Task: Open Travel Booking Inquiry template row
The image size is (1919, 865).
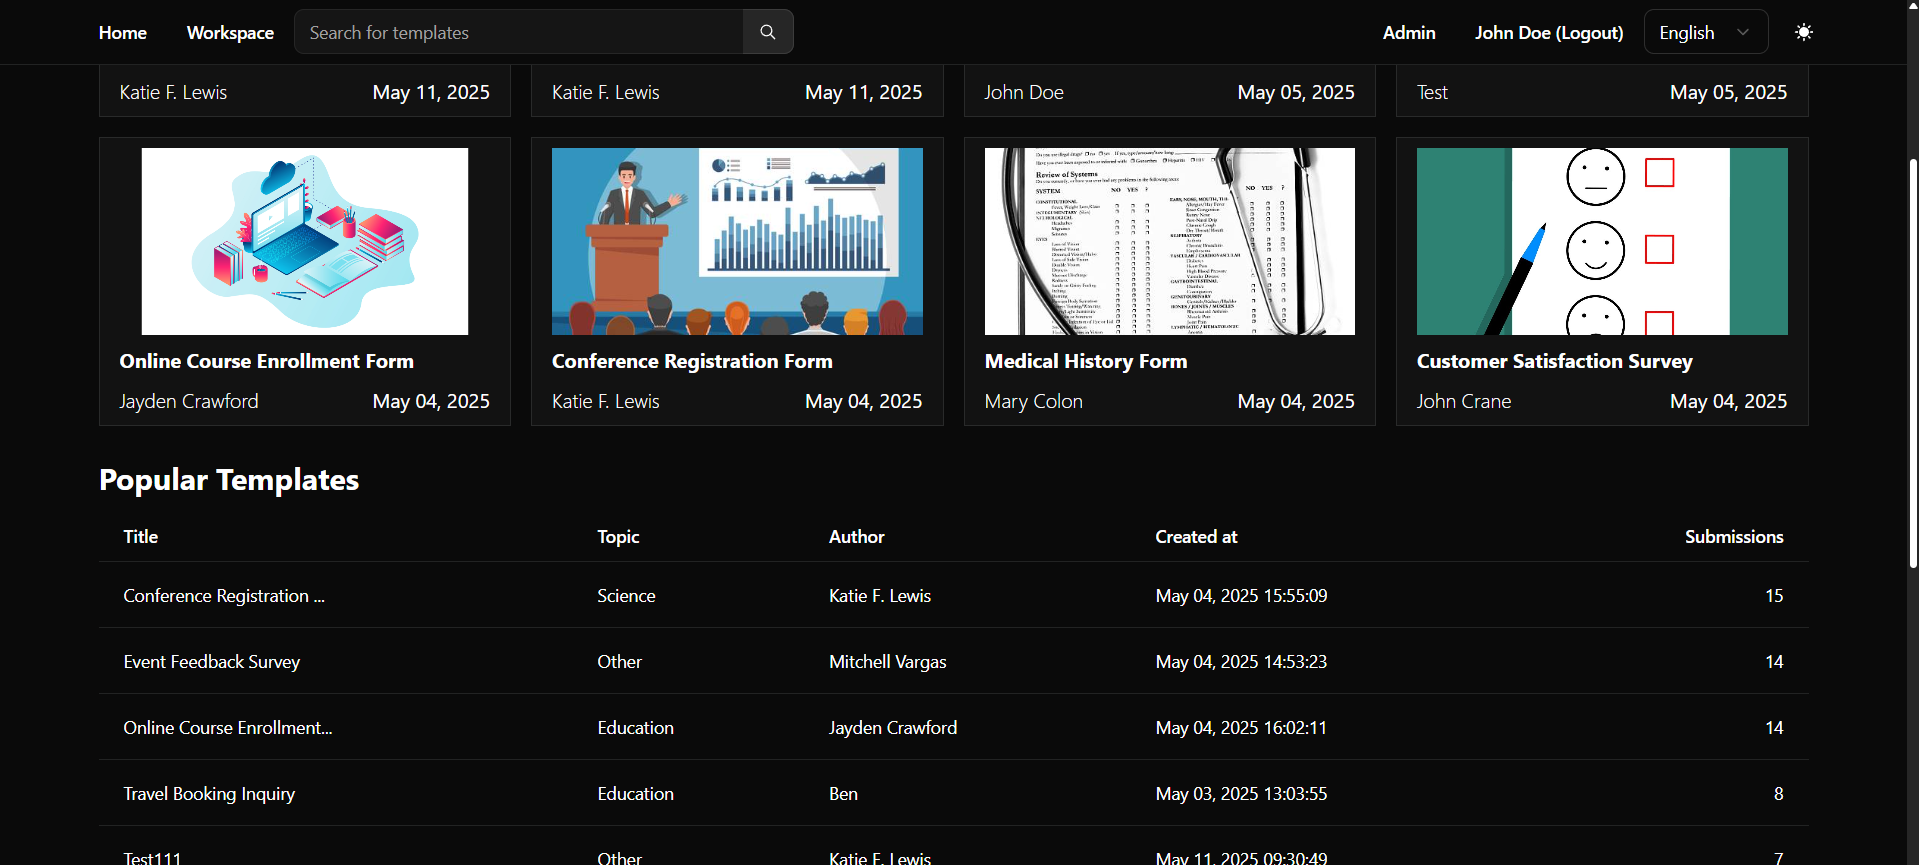Action: coord(954,793)
